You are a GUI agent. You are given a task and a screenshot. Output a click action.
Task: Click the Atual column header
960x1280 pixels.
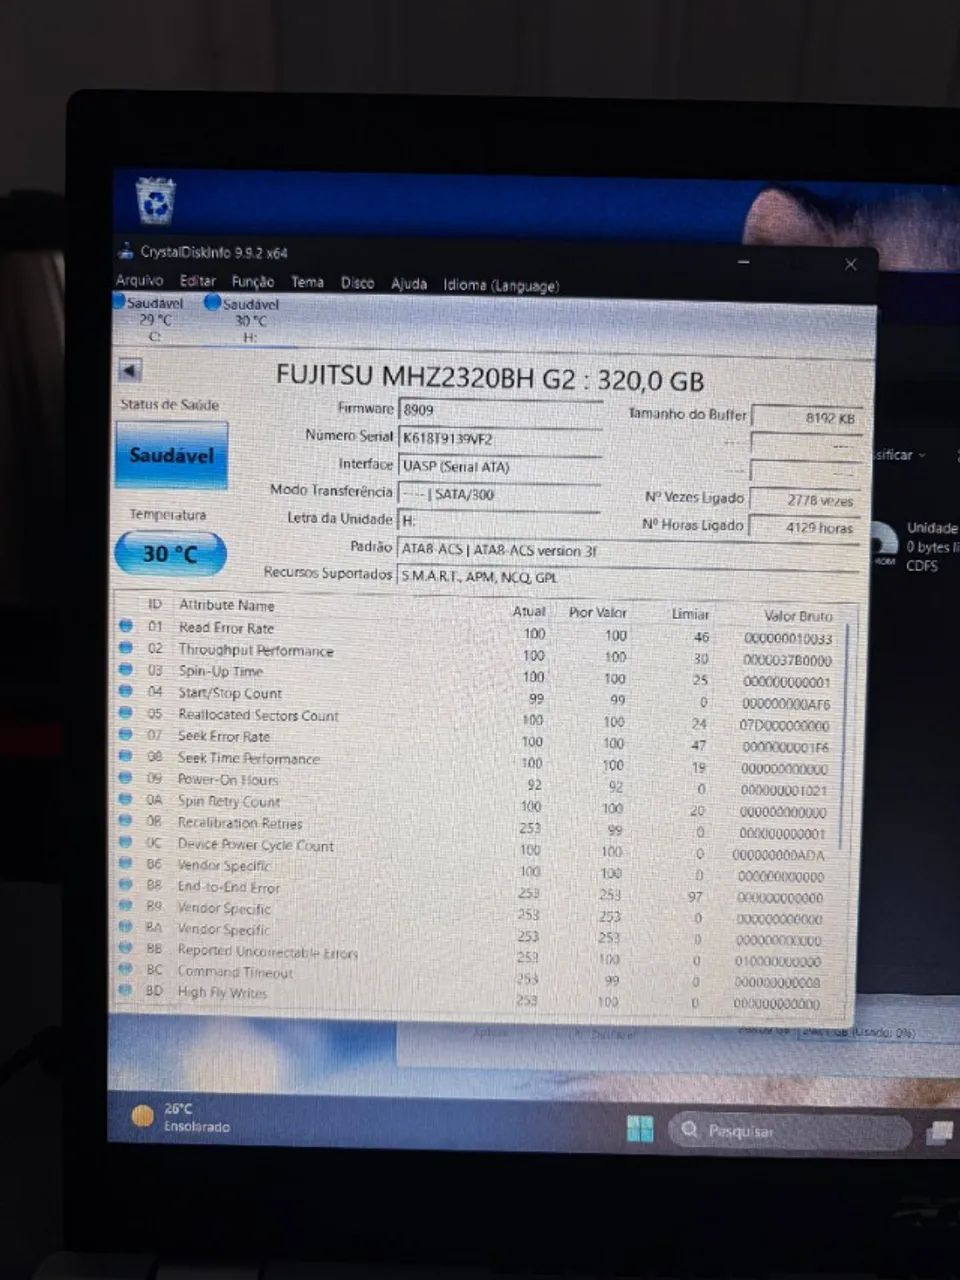(x=529, y=611)
